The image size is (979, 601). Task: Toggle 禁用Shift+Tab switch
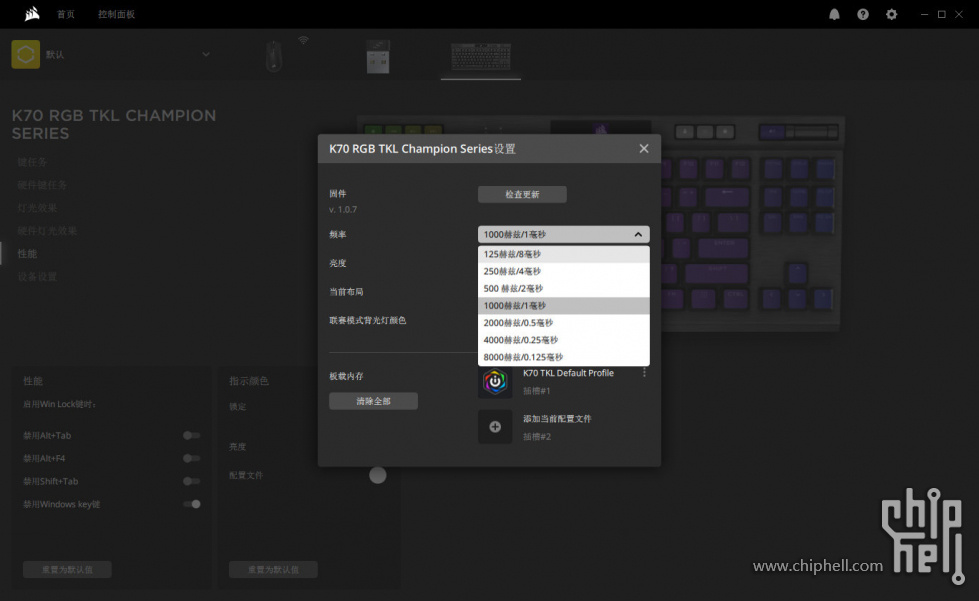coord(192,481)
